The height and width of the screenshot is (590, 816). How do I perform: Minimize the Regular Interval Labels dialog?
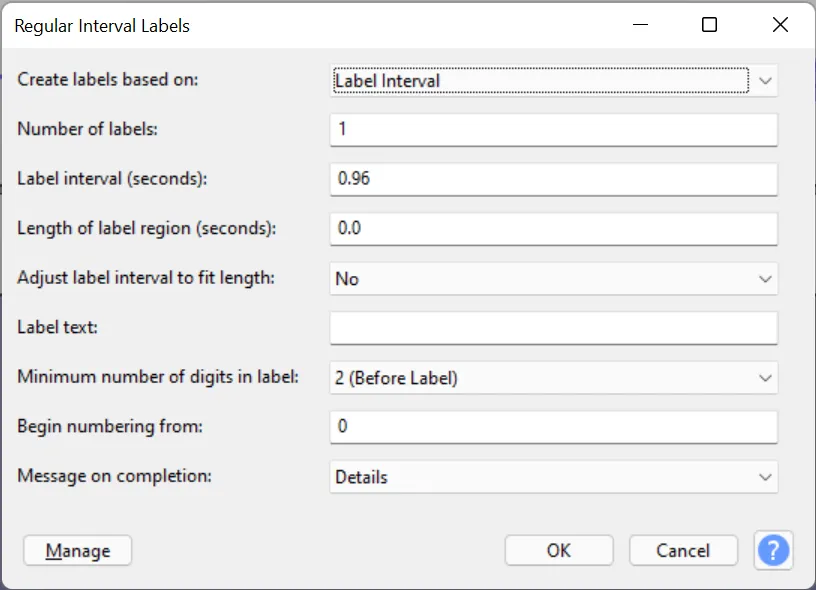point(638,25)
